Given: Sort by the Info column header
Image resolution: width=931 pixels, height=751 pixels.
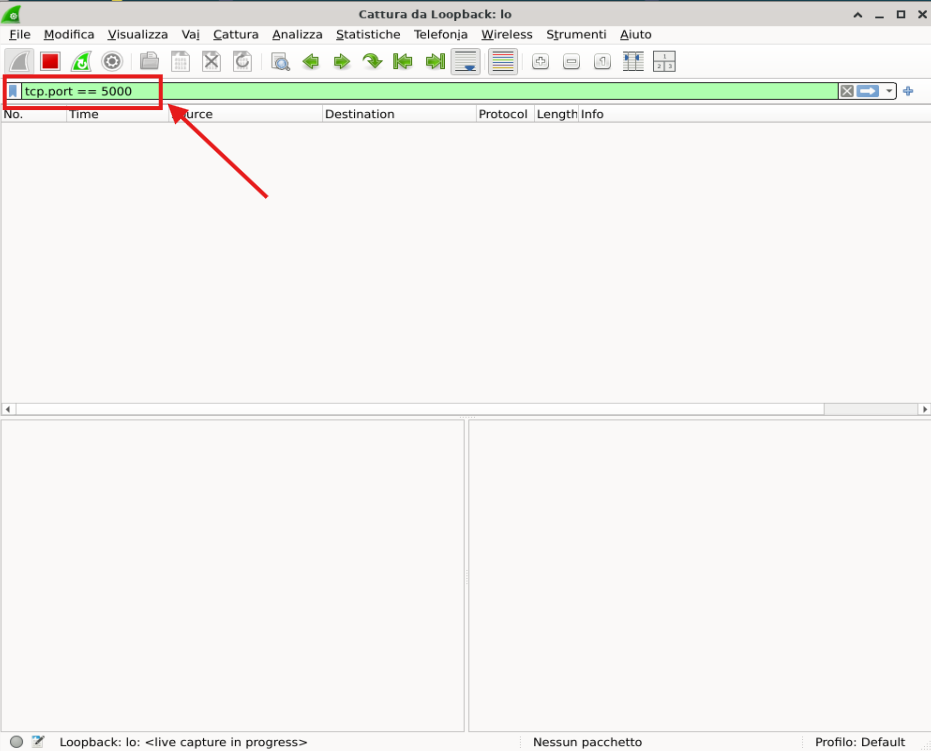Looking at the screenshot, I should [754, 114].
